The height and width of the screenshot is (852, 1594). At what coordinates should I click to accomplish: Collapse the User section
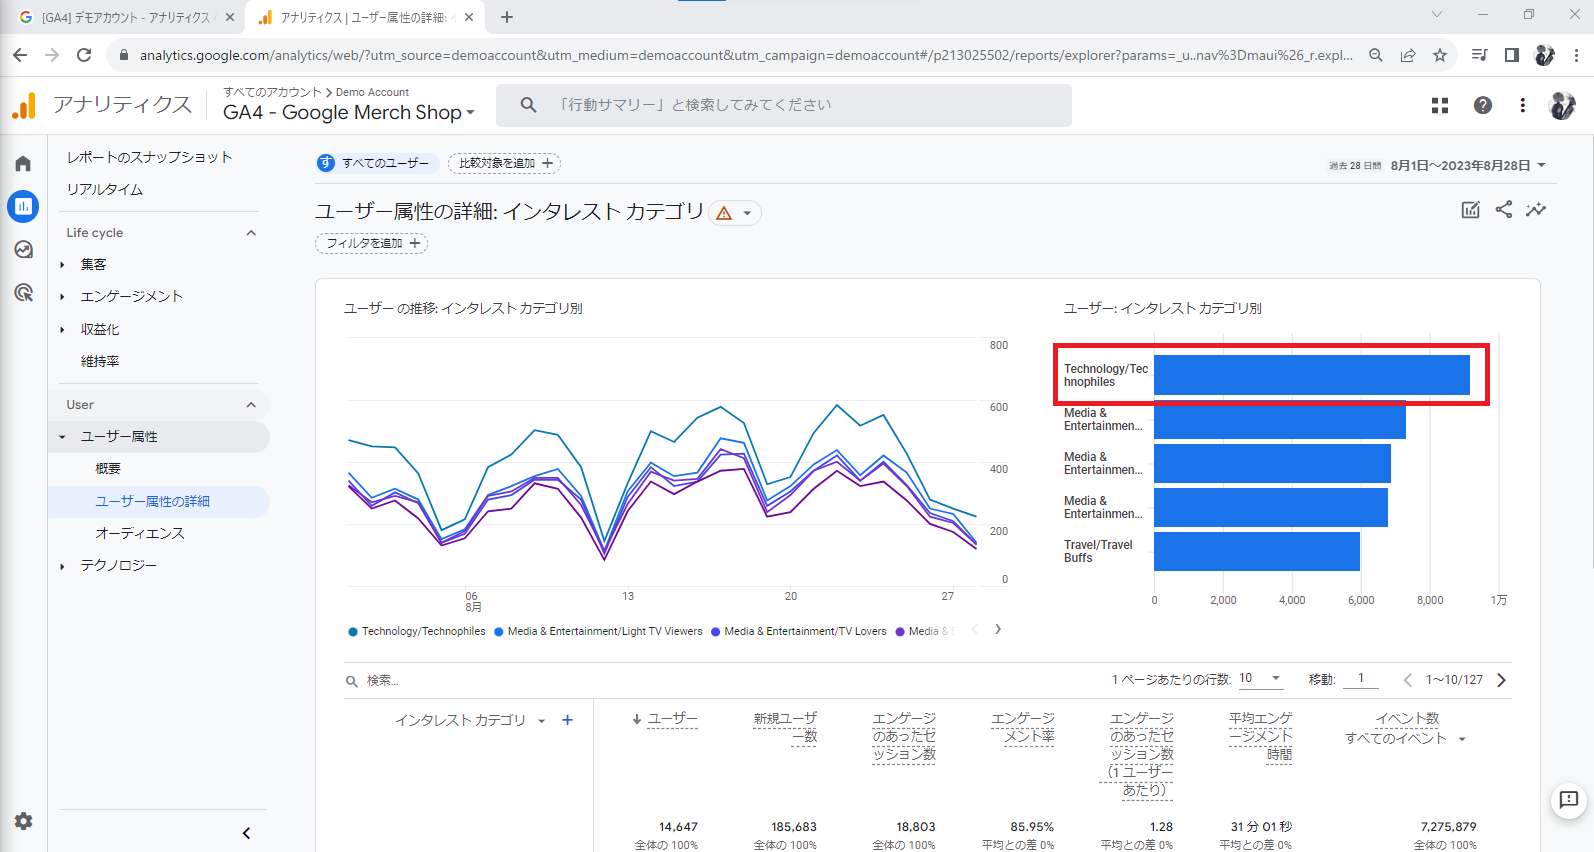tap(251, 405)
